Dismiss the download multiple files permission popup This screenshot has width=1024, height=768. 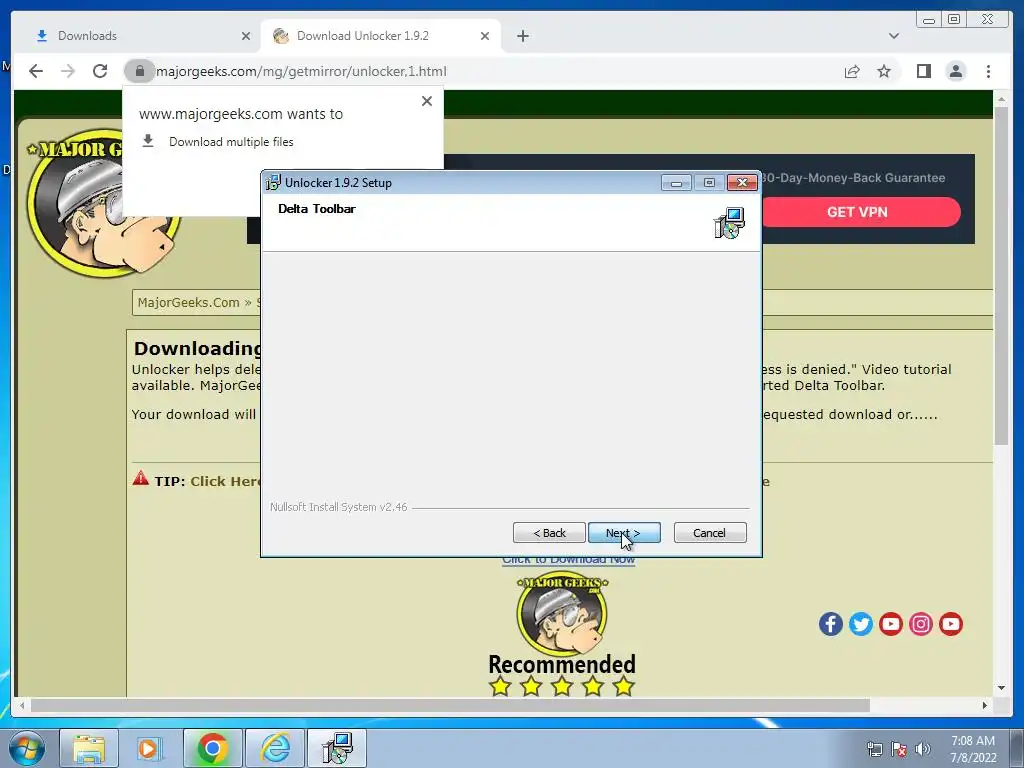pos(426,101)
